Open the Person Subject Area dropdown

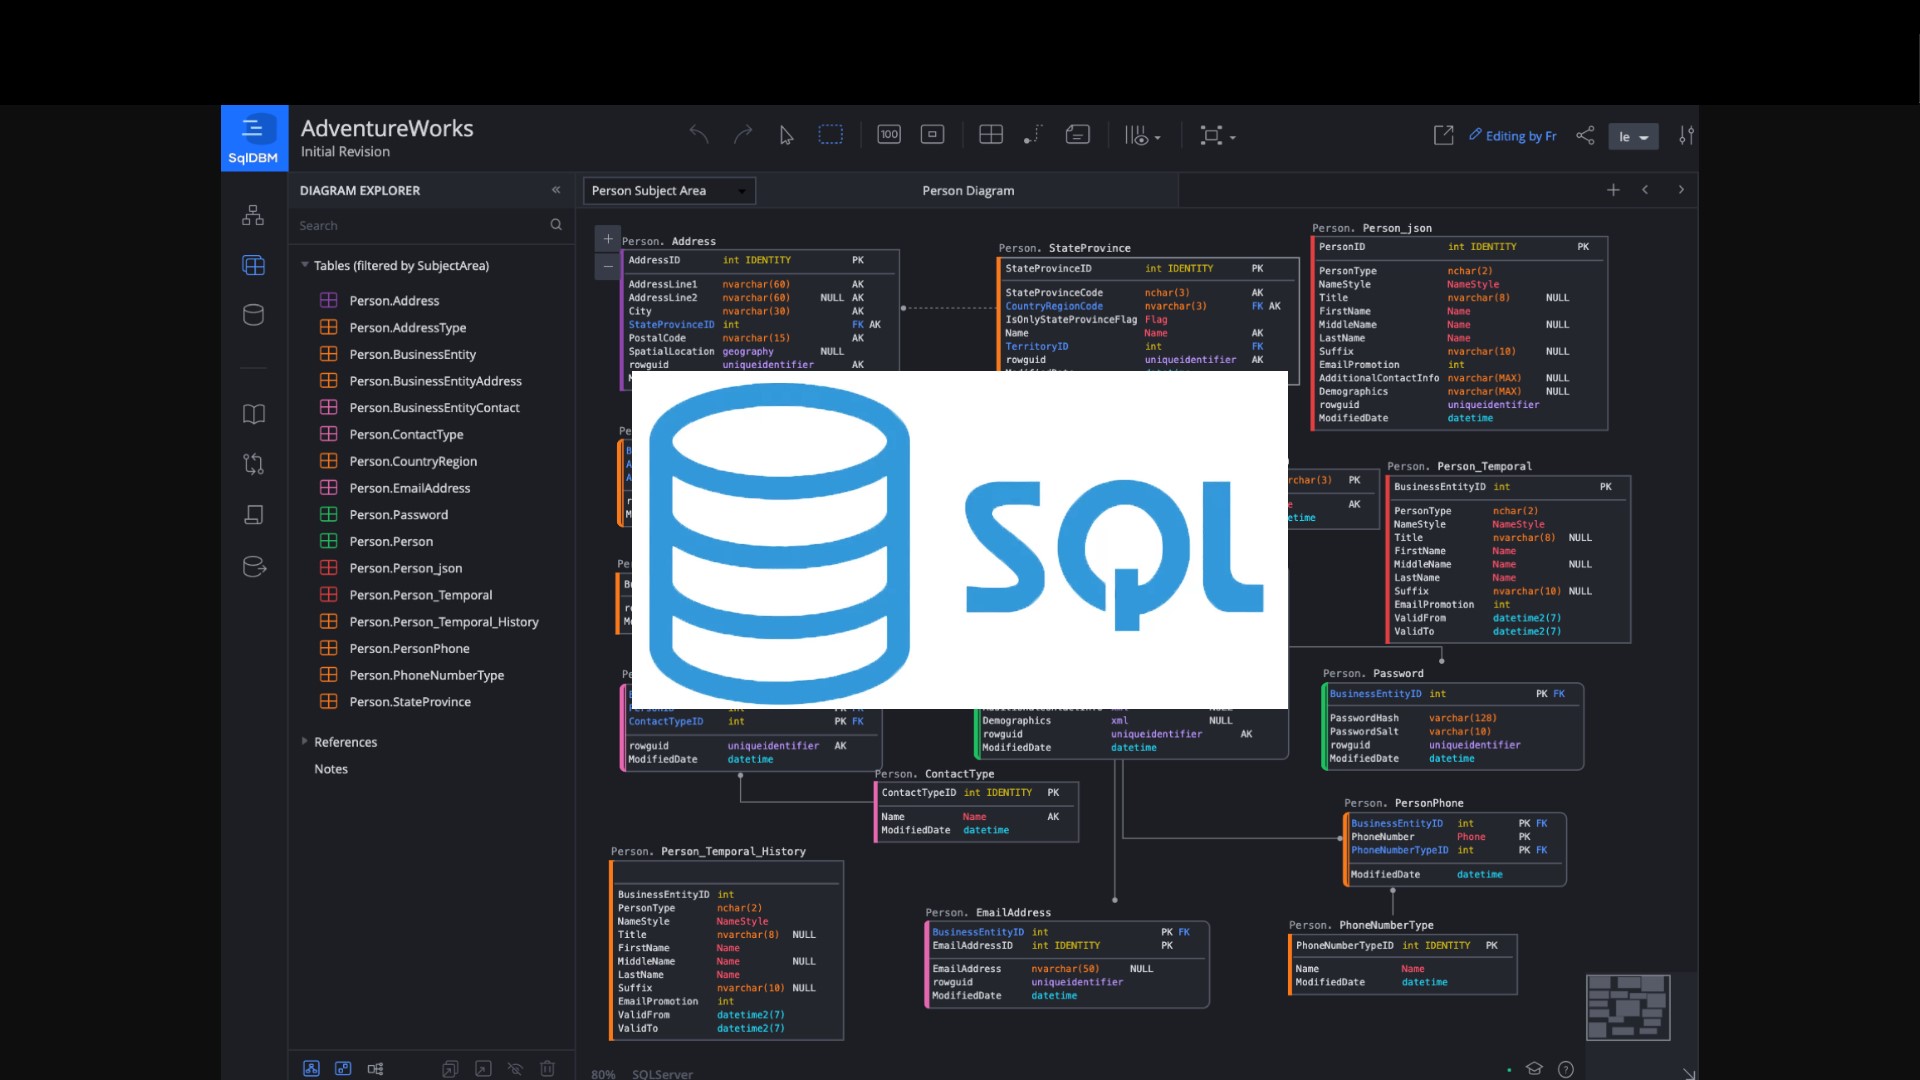[x=669, y=191]
